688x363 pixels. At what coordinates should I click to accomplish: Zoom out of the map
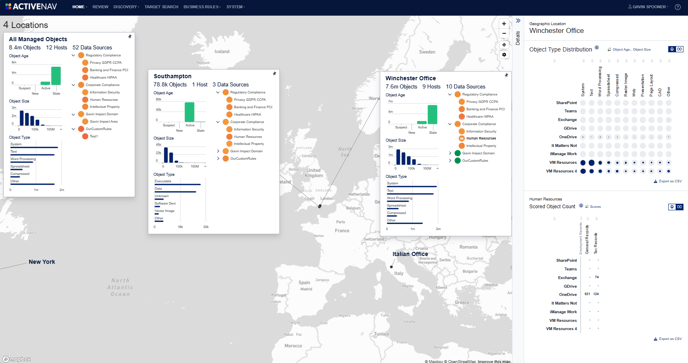tap(504, 34)
